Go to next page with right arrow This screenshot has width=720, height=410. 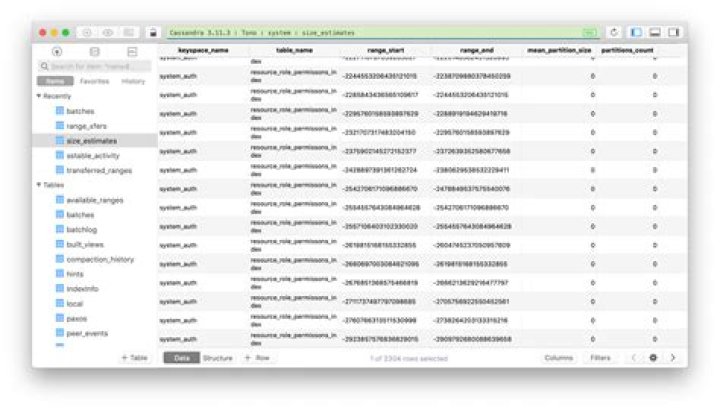(672, 357)
